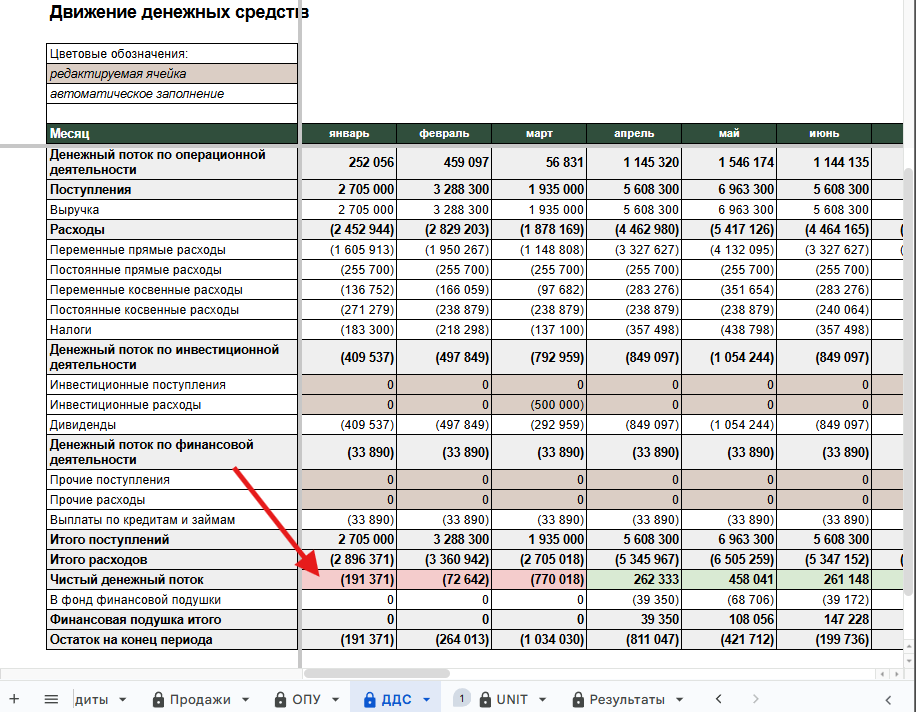Click the vertical scrollbar thumb
This screenshot has width=916, height=712.
[908, 381]
